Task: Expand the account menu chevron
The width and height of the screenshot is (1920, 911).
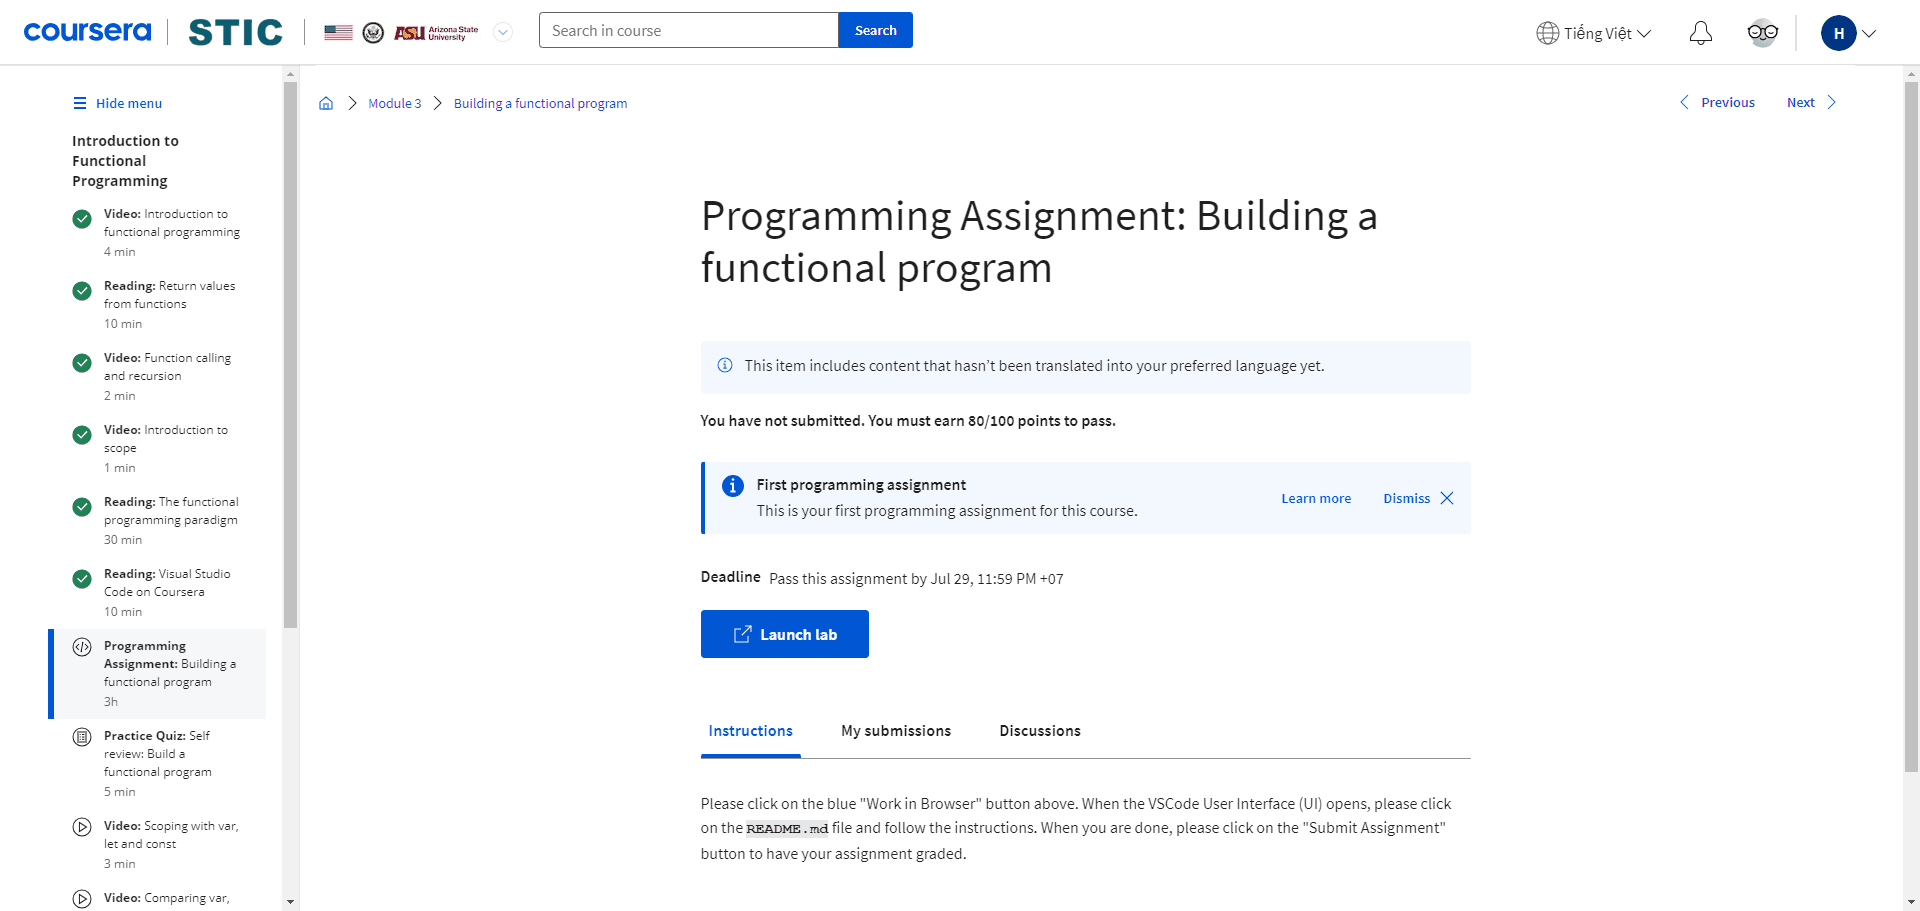Action: pyautogui.click(x=1869, y=33)
